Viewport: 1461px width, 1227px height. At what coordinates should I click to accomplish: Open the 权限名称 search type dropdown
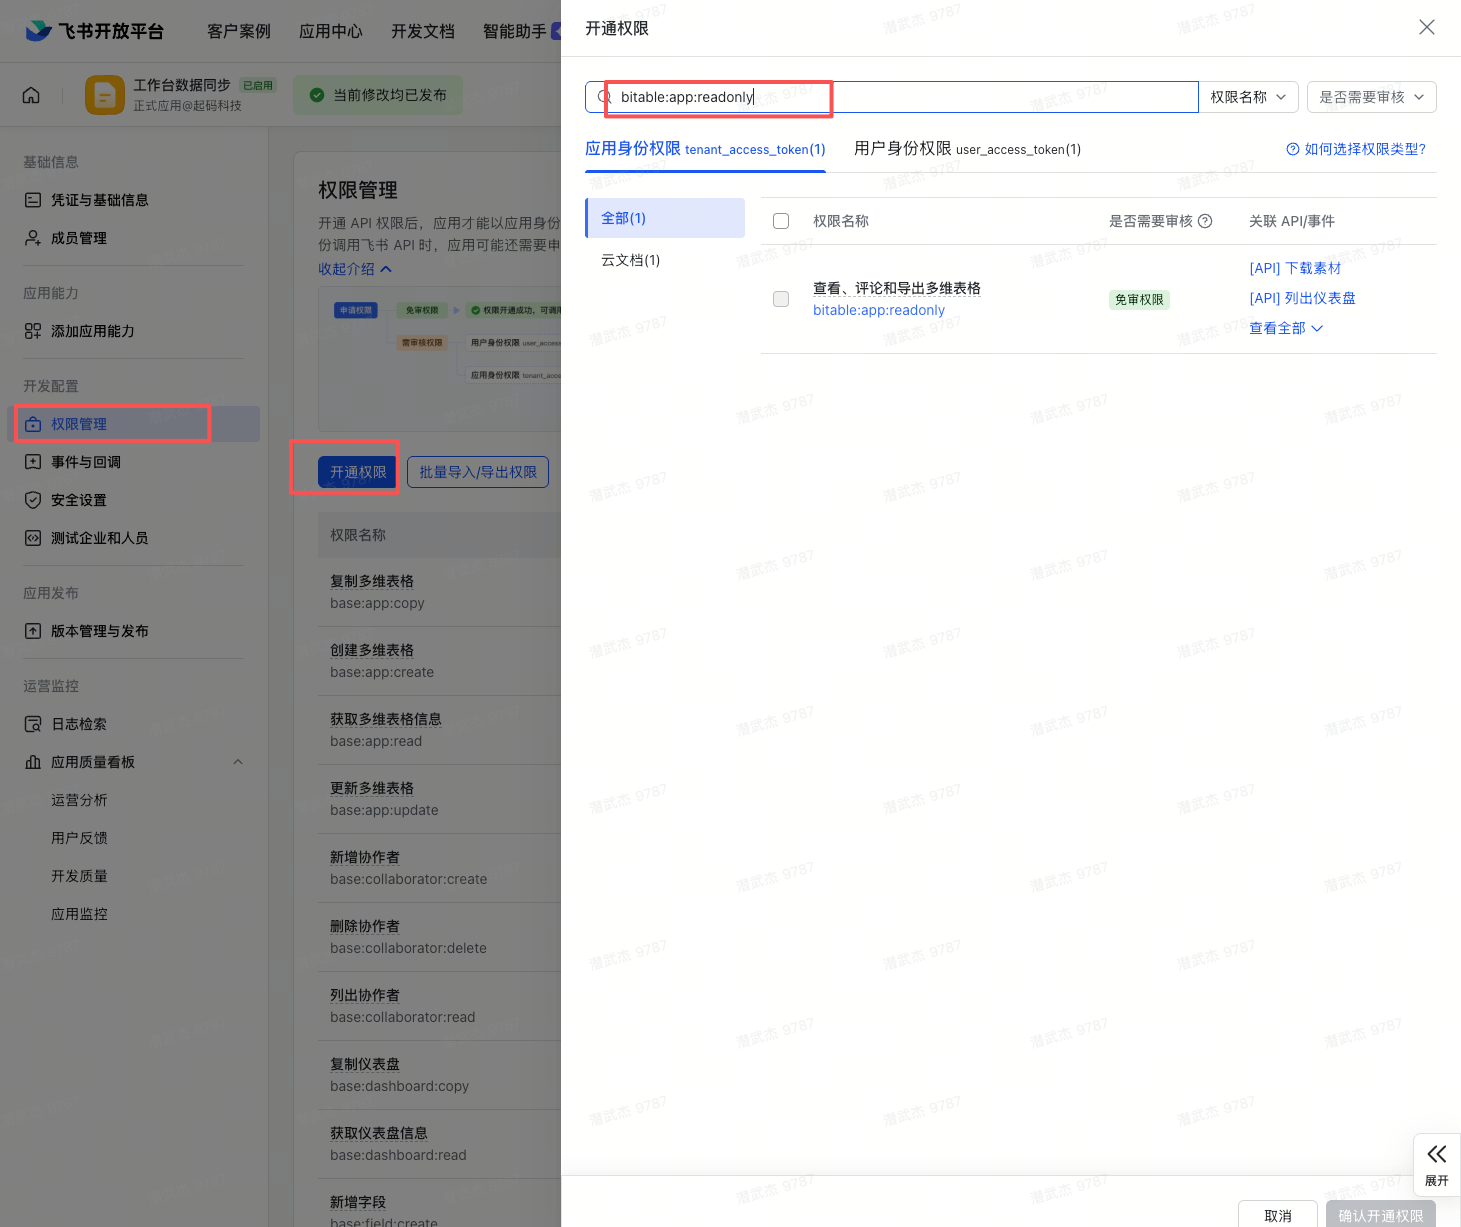(1248, 97)
